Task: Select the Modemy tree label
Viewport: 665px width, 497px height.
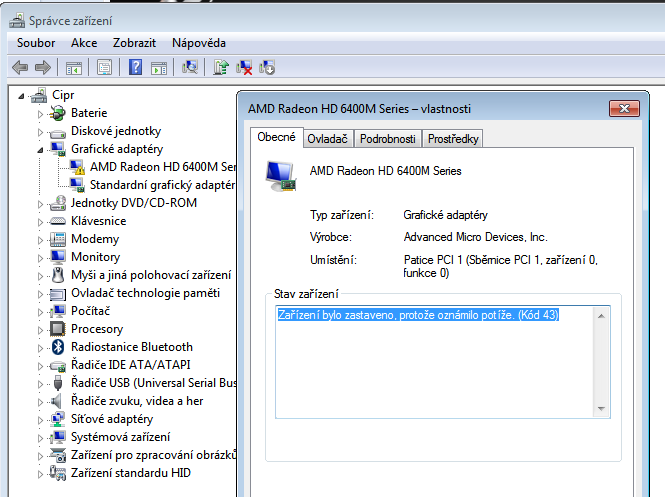Action: coord(95,239)
